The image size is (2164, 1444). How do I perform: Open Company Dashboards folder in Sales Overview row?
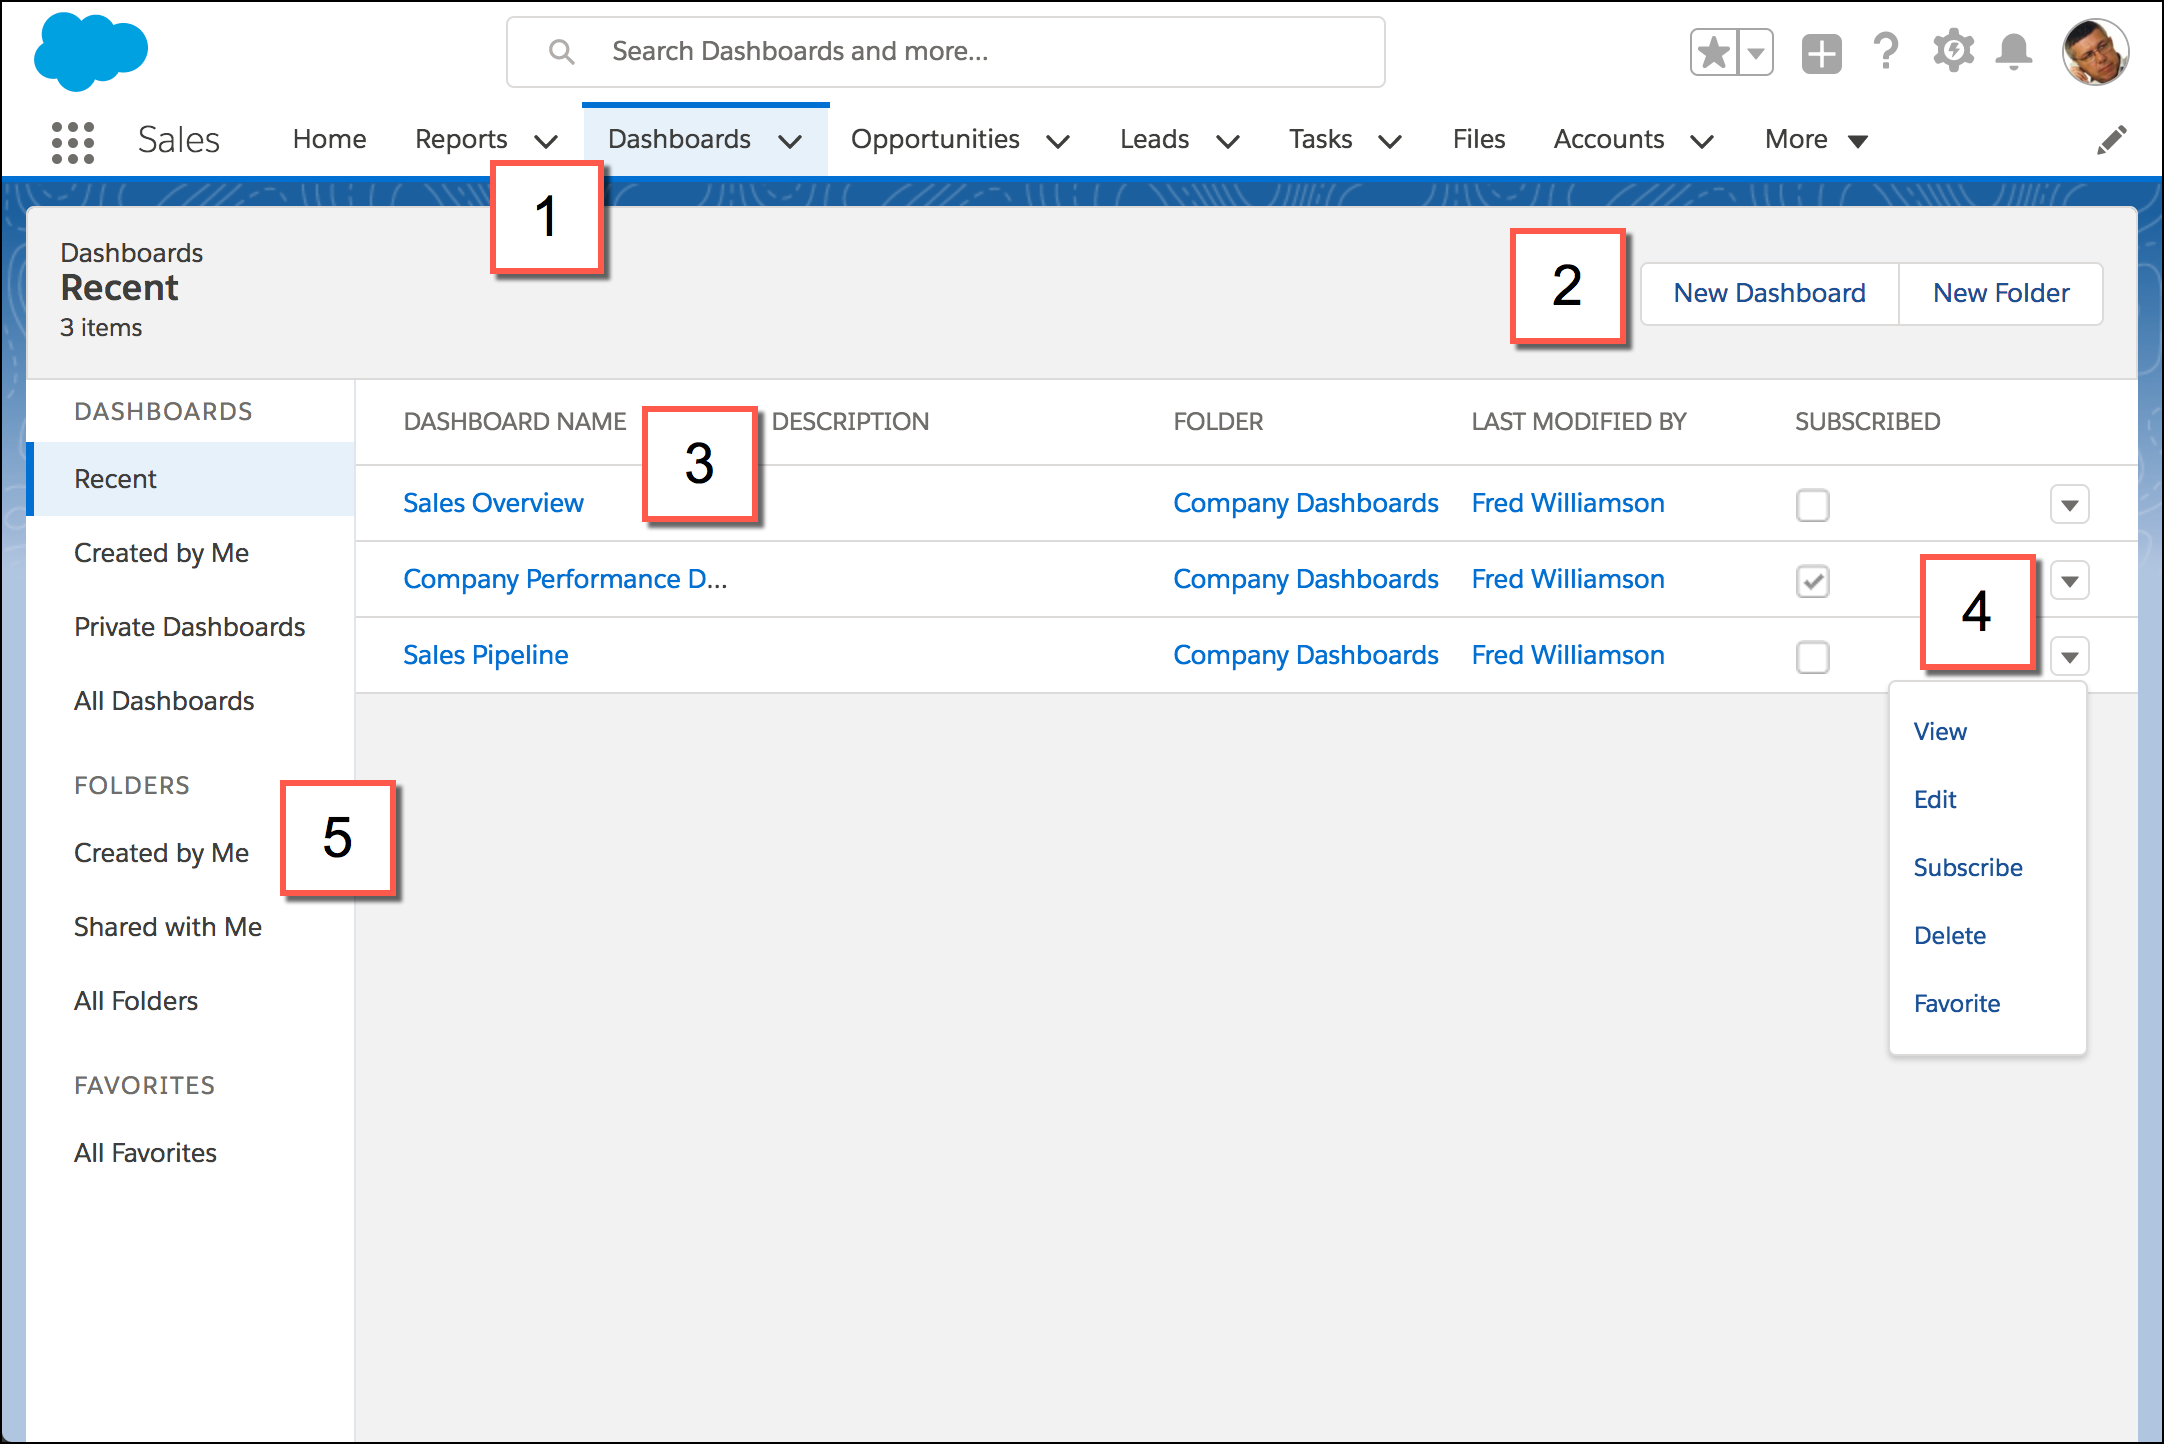coord(1305,503)
